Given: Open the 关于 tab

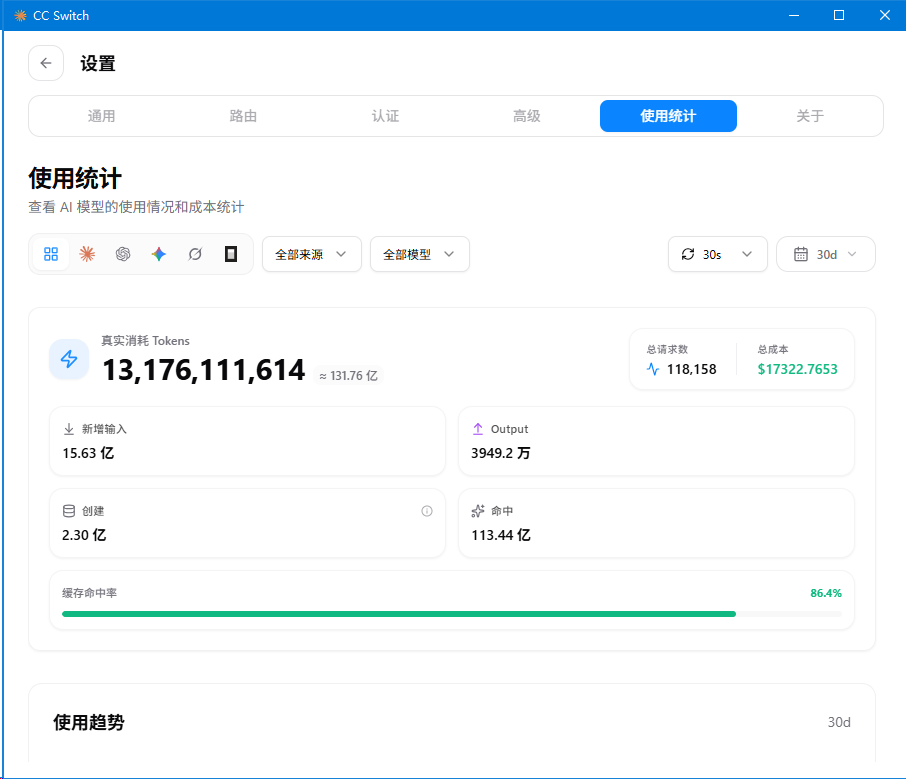Looking at the screenshot, I should [810, 116].
